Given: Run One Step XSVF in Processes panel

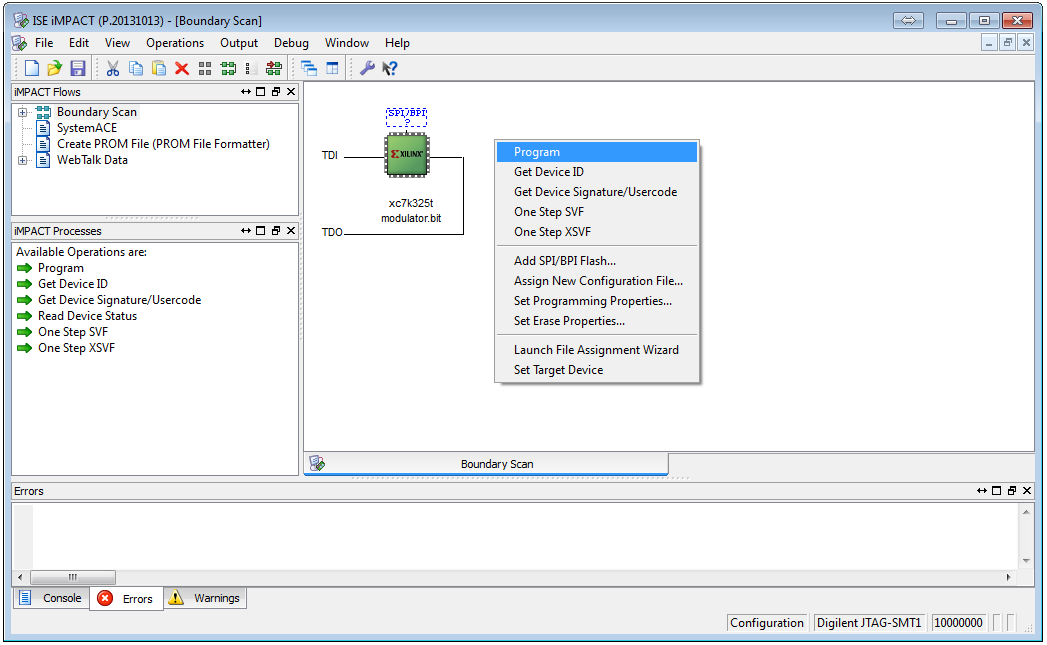Looking at the screenshot, I should (76, 348).
